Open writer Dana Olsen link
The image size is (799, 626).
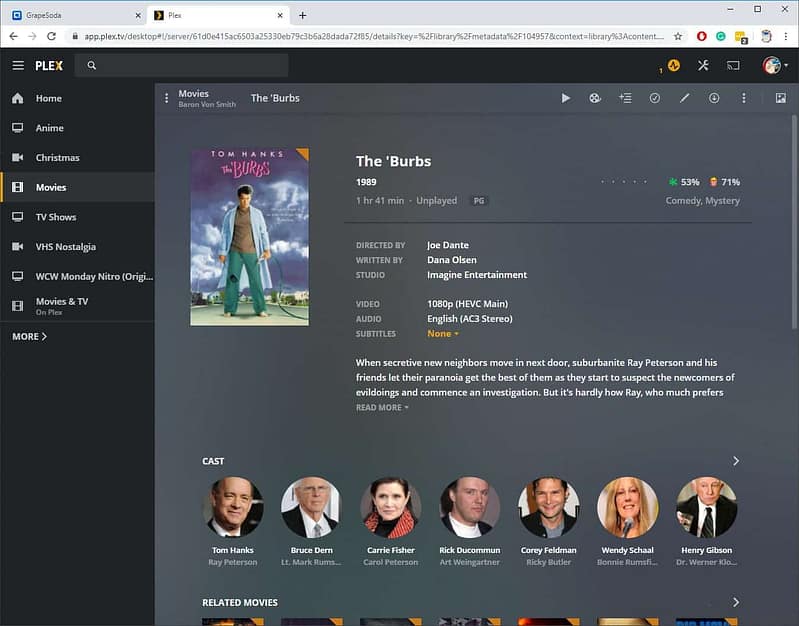point(451,260)
